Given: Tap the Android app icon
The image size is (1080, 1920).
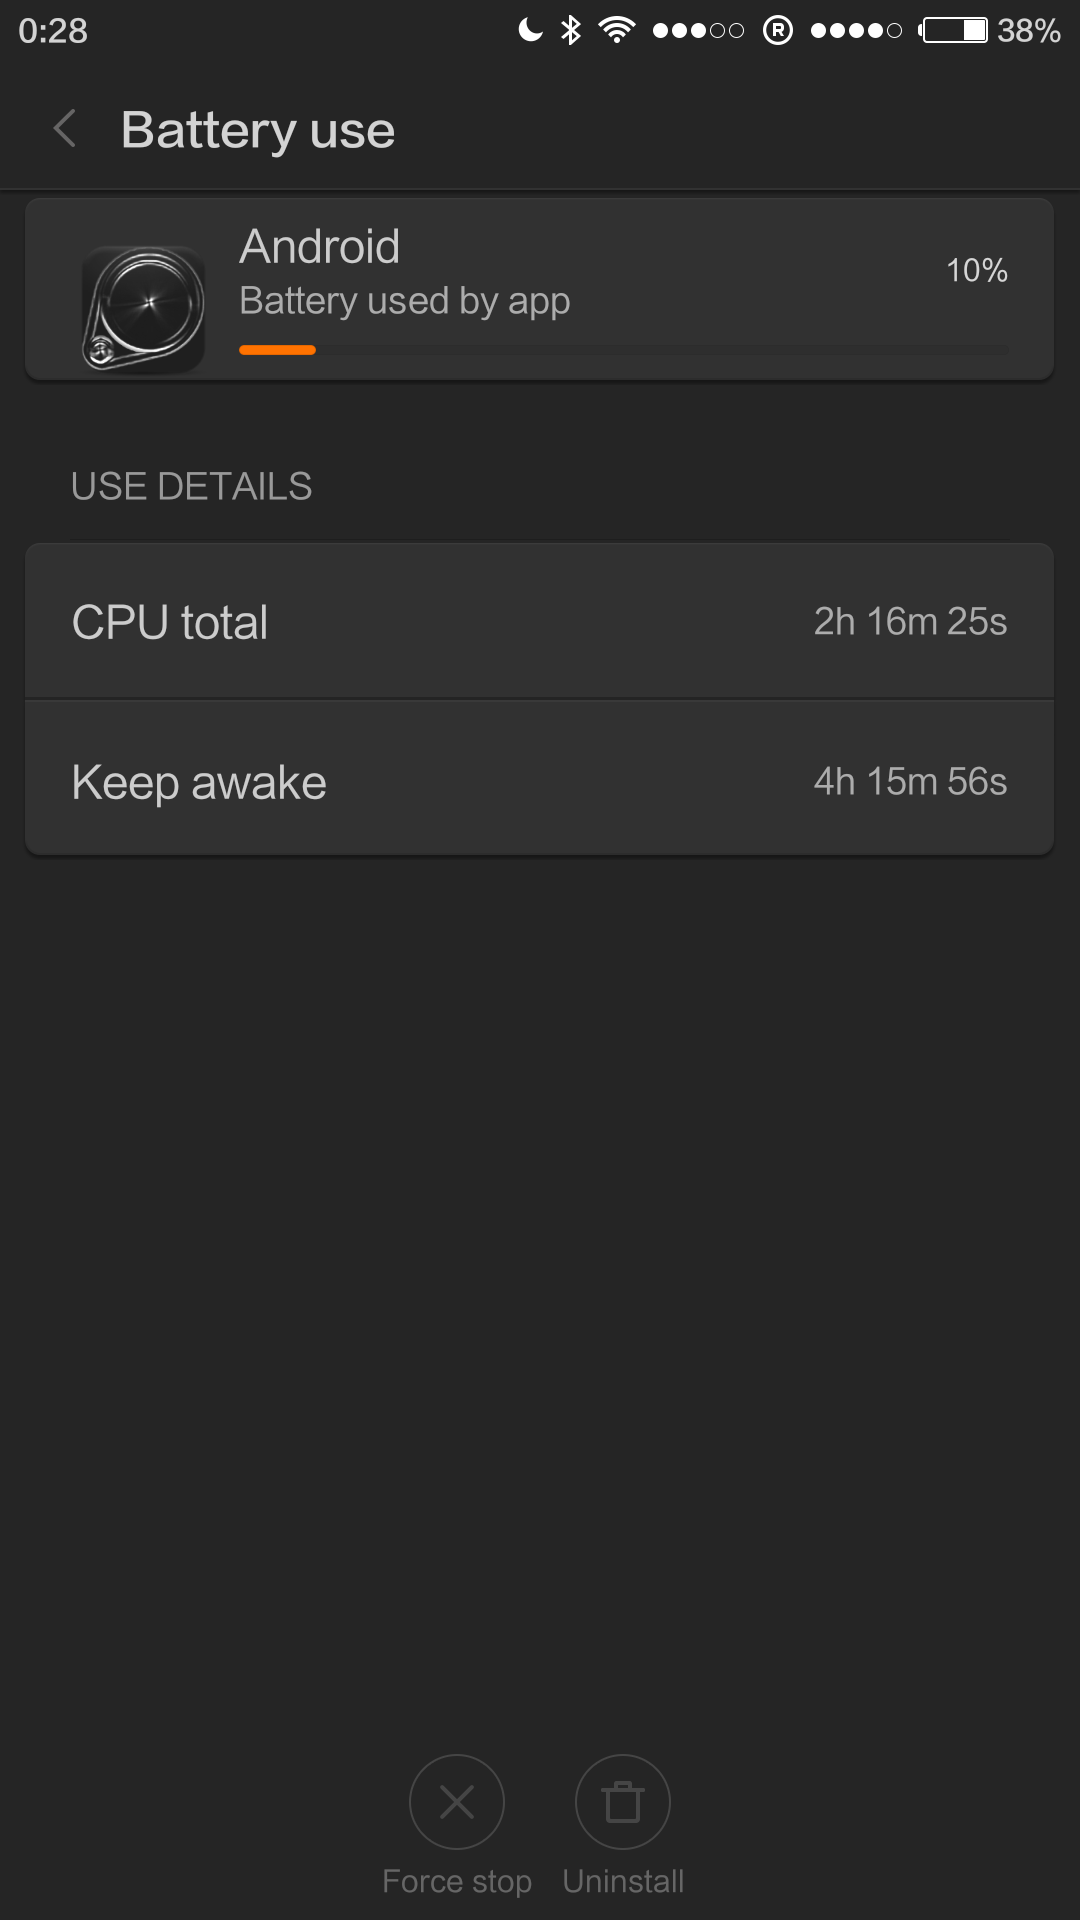Looking at the screenshot, I should pos(144,309).
